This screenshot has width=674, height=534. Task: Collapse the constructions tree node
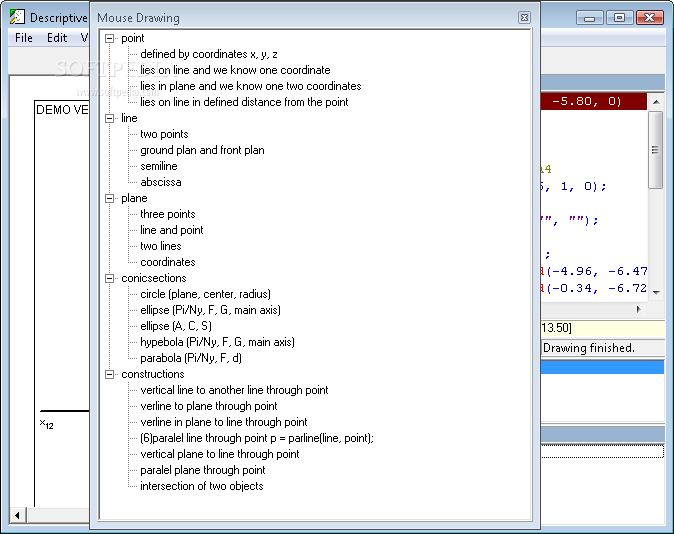110,374
